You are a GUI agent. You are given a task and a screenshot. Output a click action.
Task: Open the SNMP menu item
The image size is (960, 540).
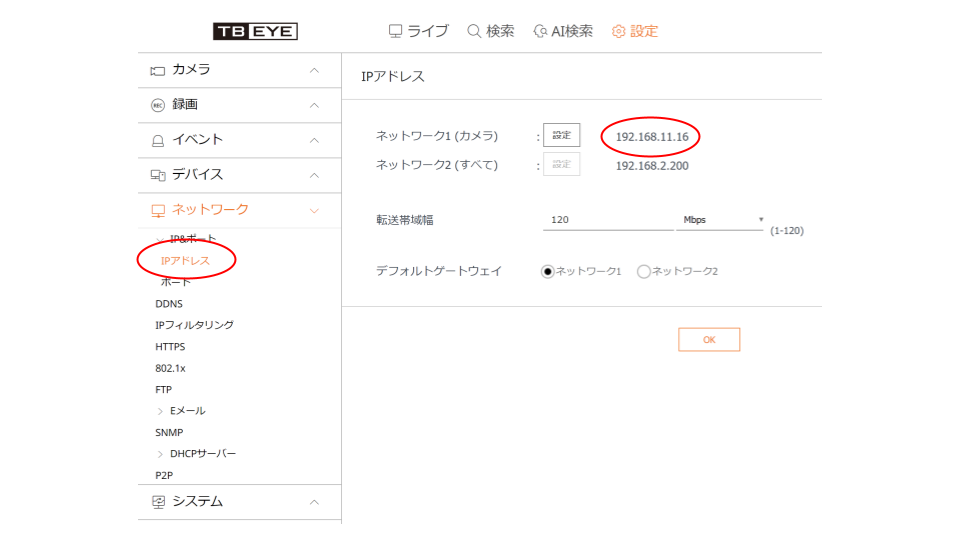[x=169, y=432]
